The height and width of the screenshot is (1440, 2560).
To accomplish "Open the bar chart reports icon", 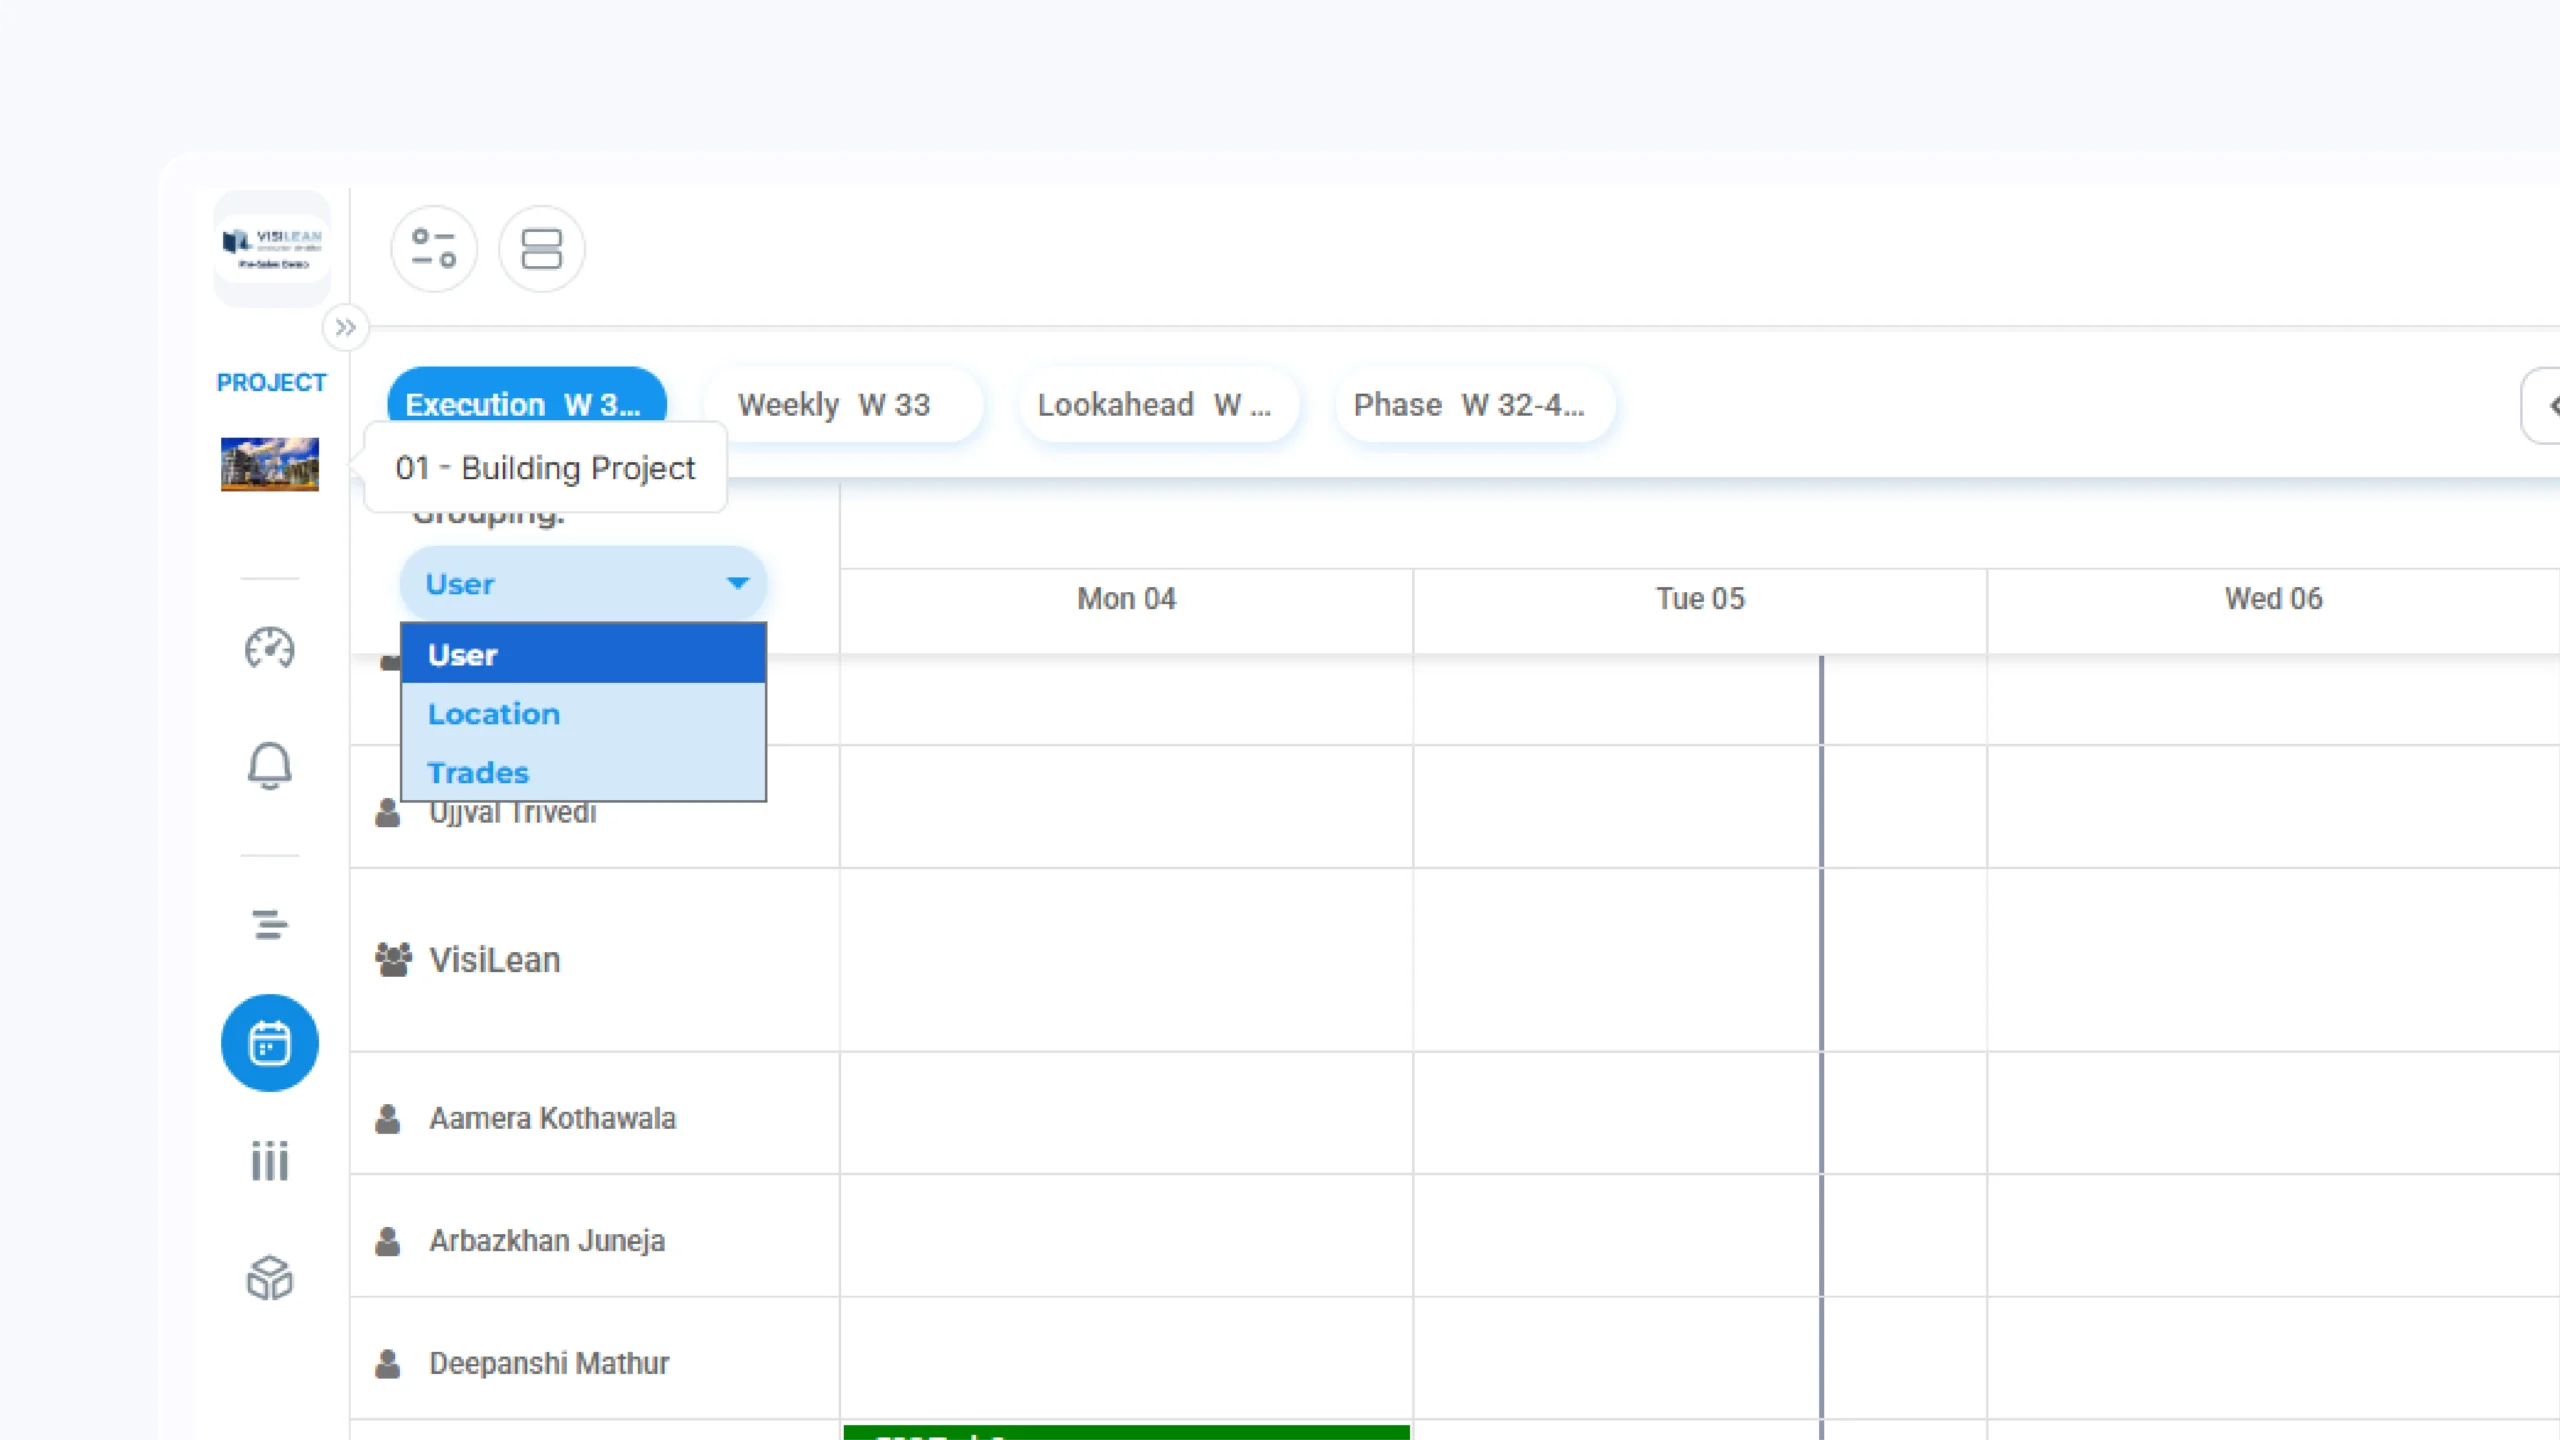I will [269, 1161].
